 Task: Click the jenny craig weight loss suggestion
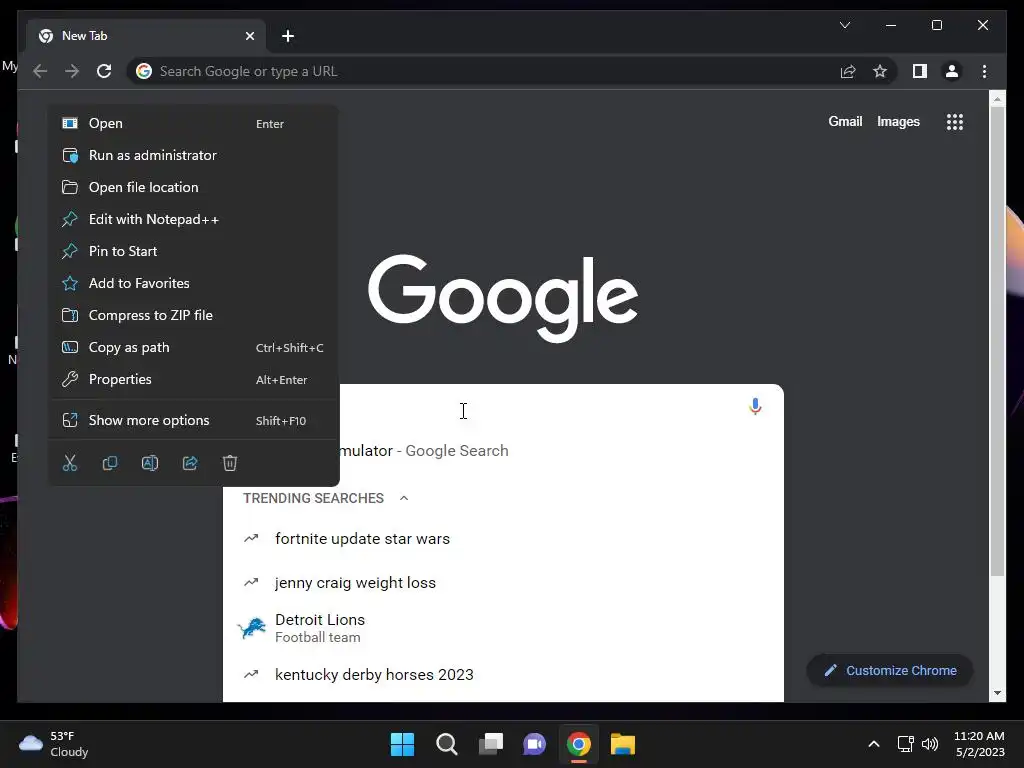point(503,583)
